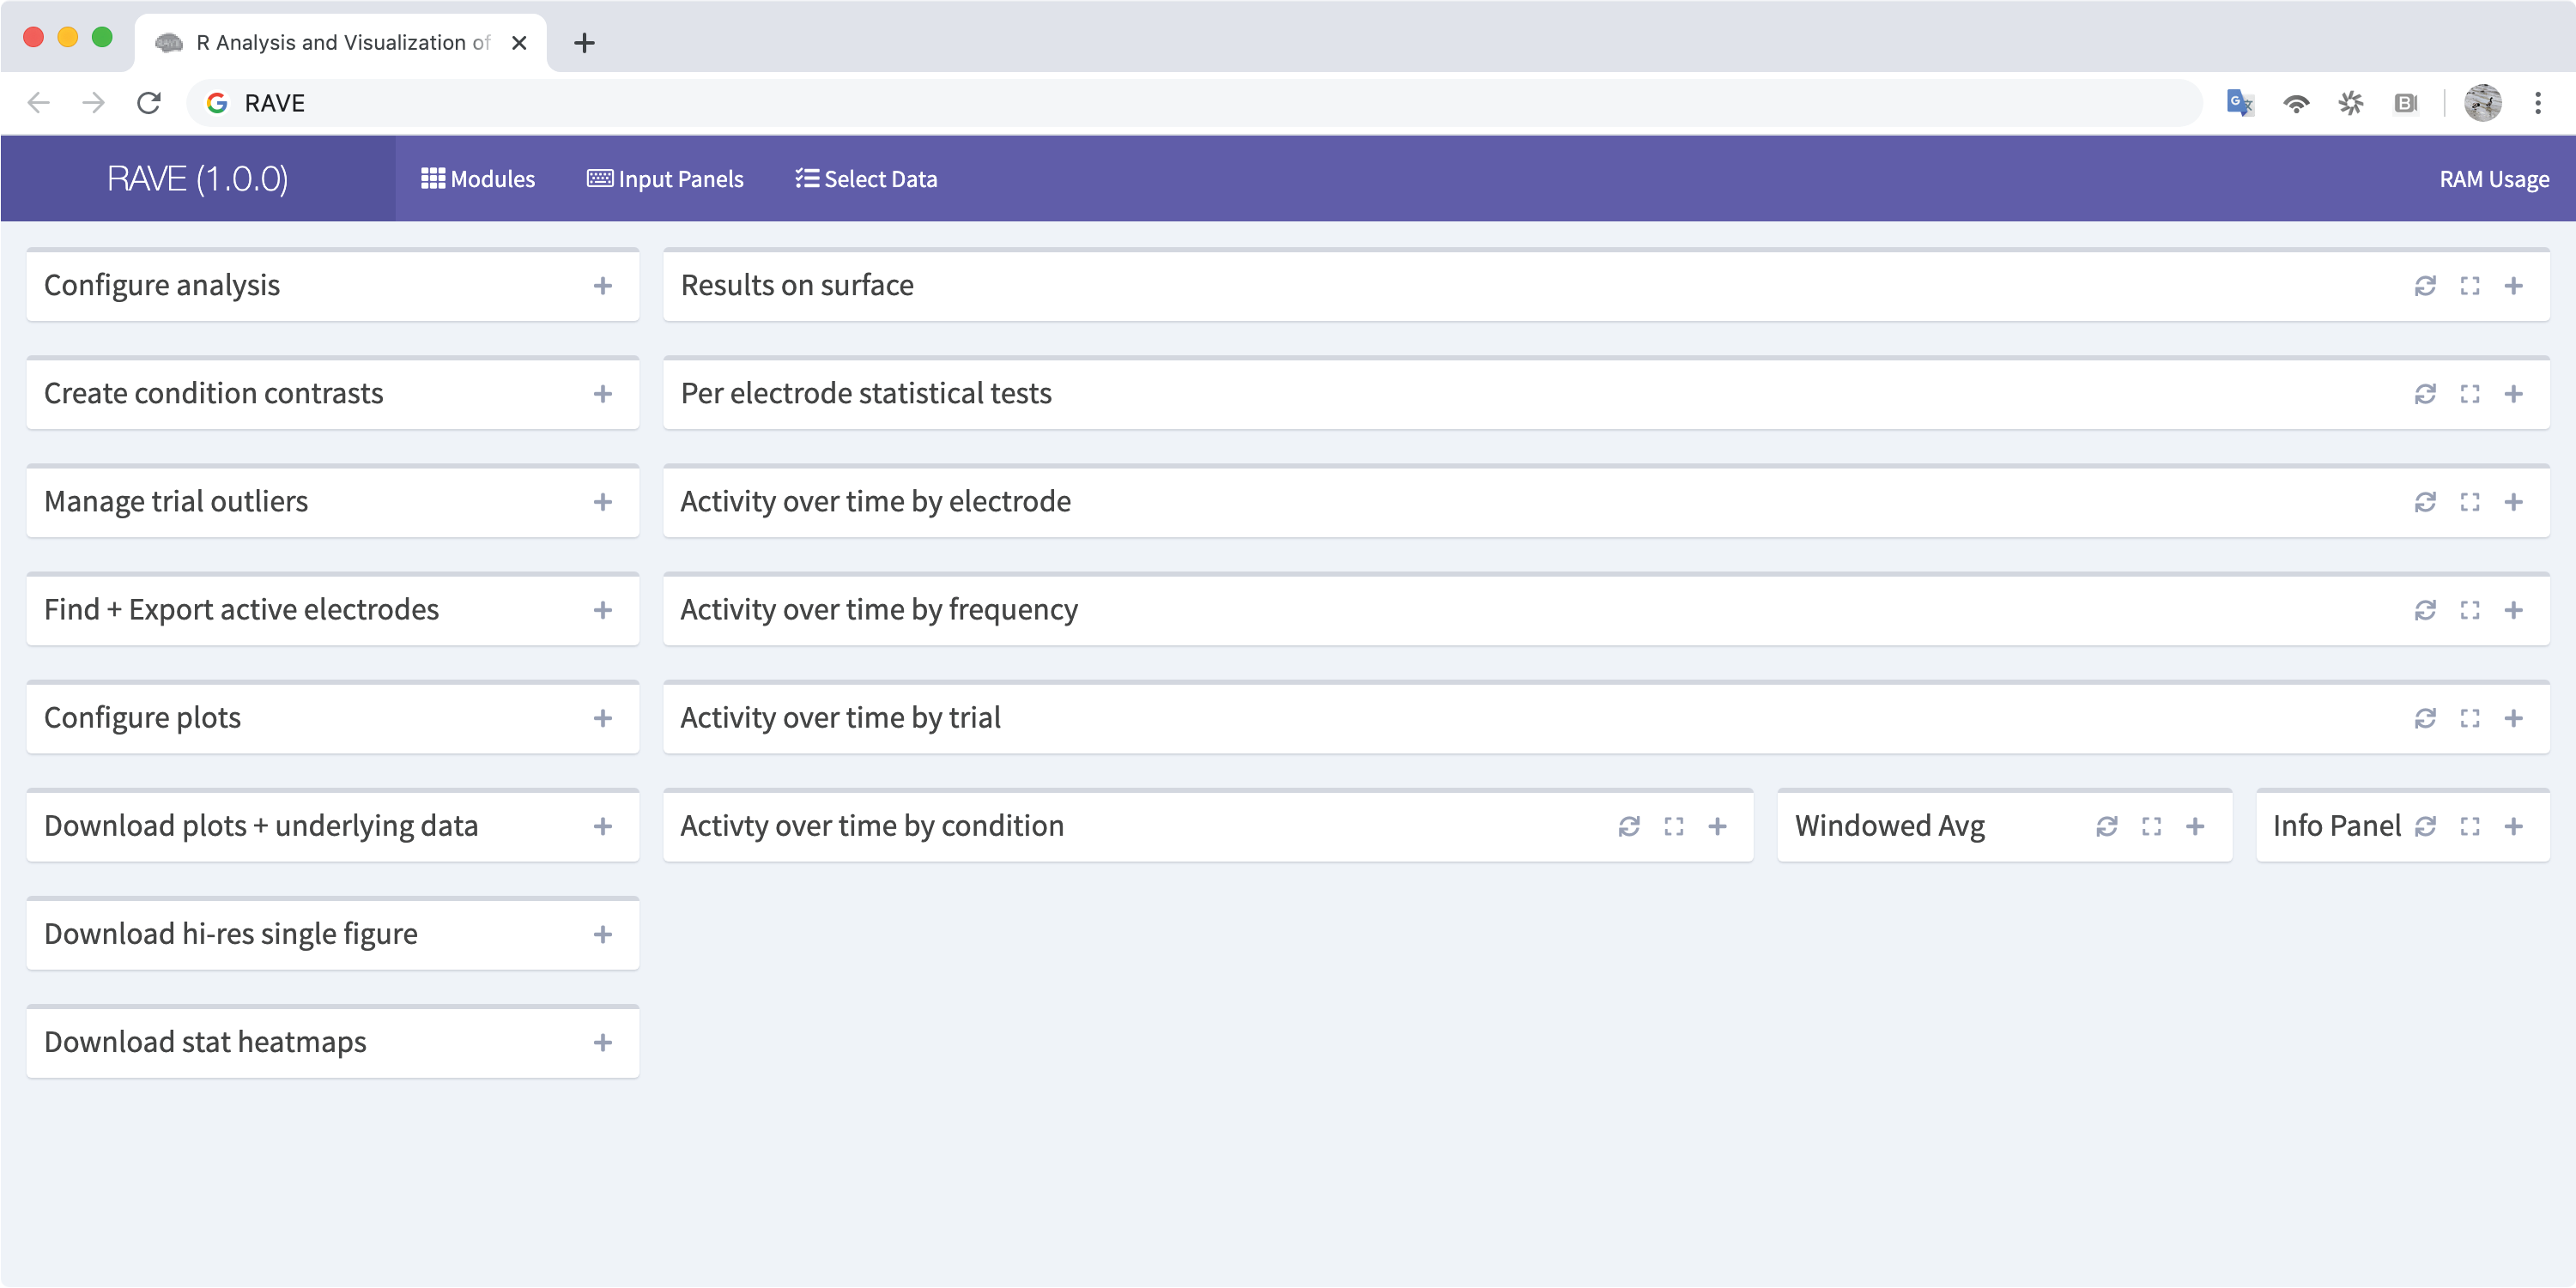Click the RAM Usage link

point(2493,179)
